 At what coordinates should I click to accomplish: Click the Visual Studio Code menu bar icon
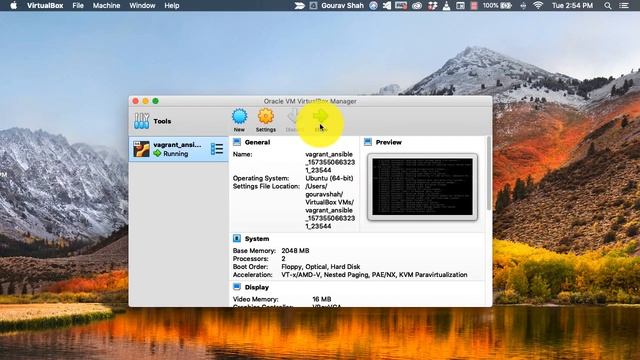(387, 6)
